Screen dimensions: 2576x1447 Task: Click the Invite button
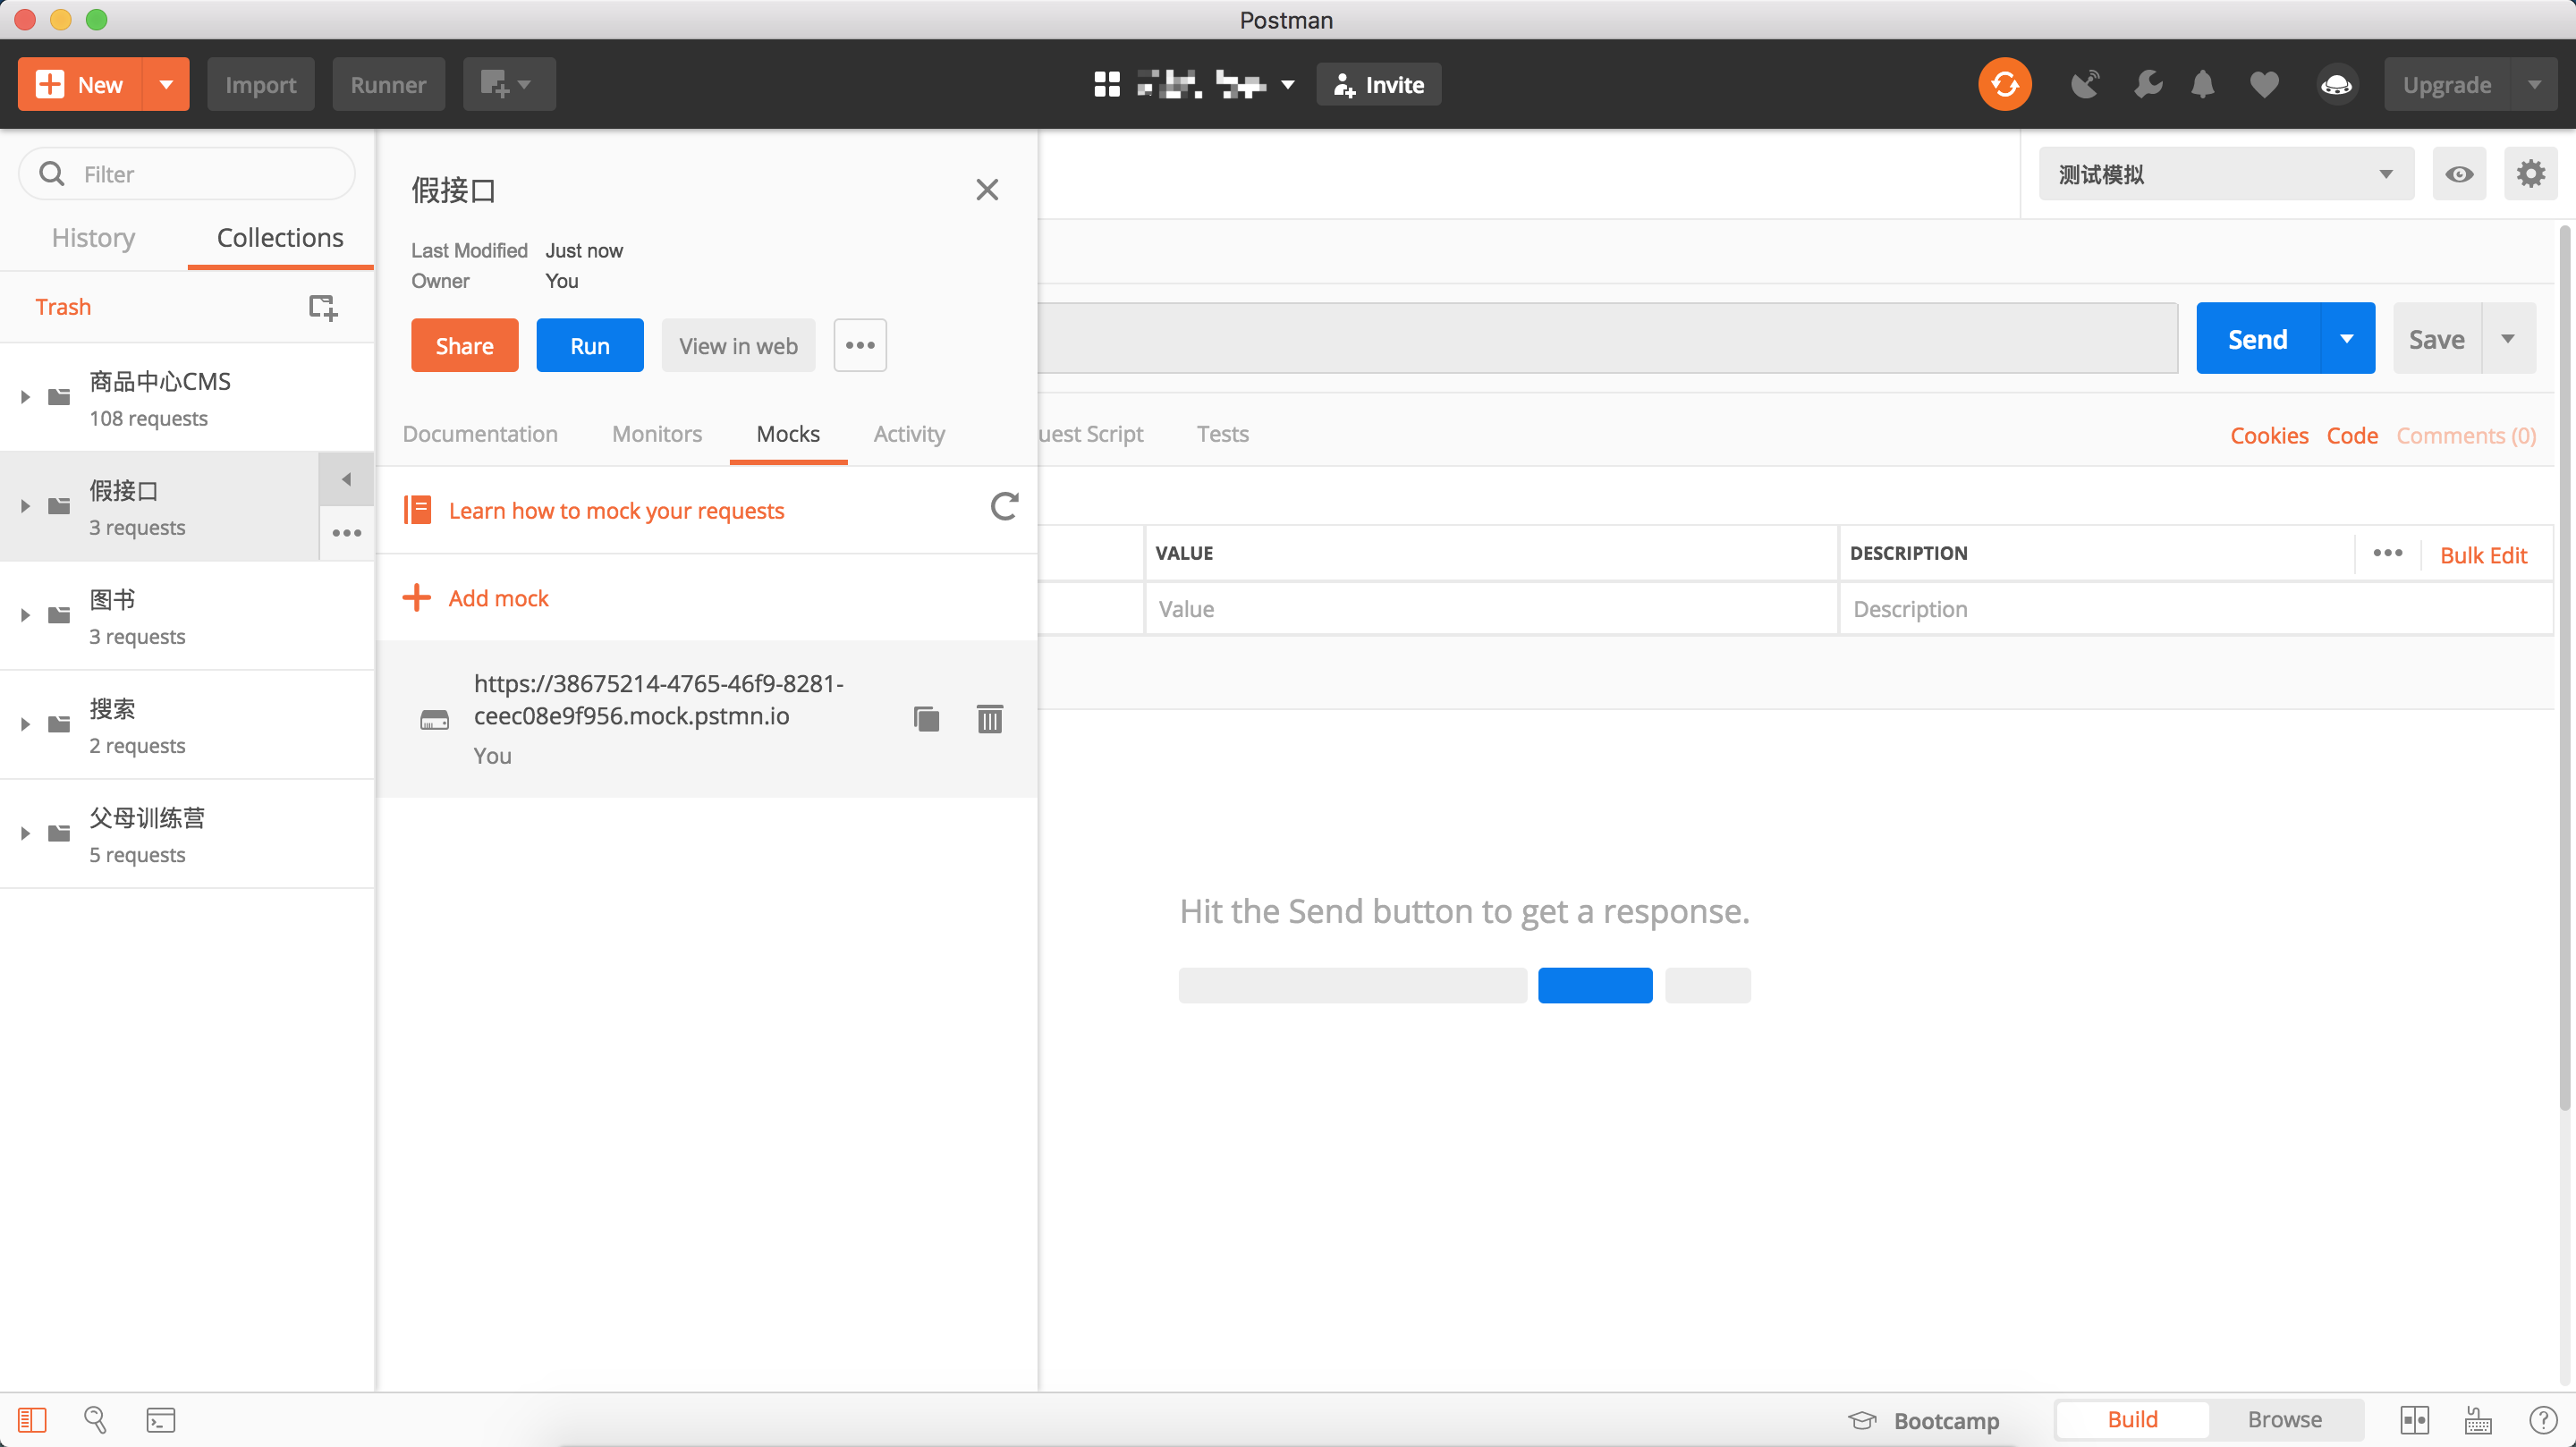(x=1378, y=84)
